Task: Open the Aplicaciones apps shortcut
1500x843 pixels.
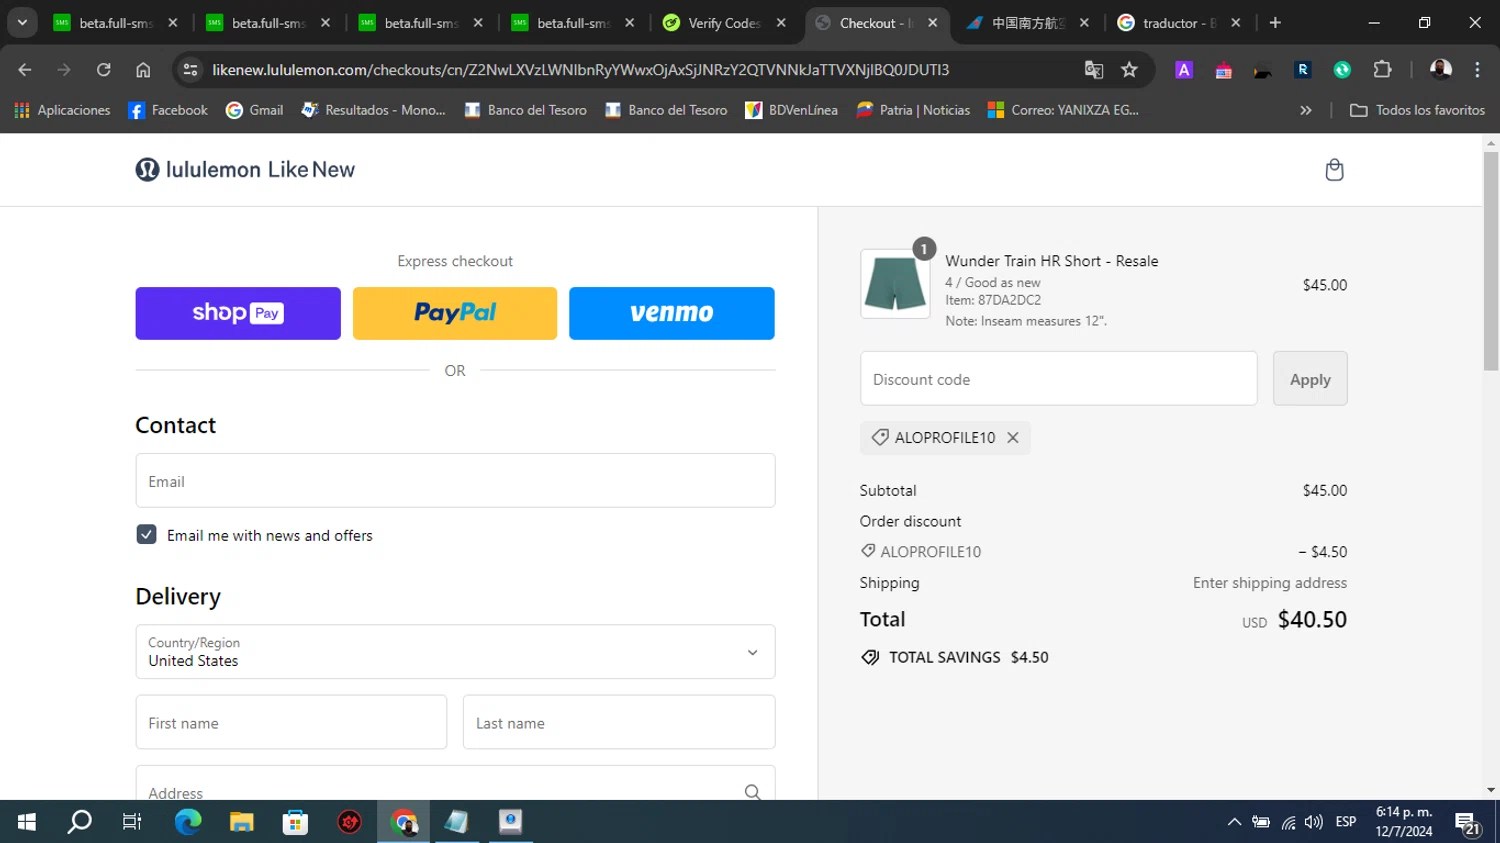Action: click(62, 110)
